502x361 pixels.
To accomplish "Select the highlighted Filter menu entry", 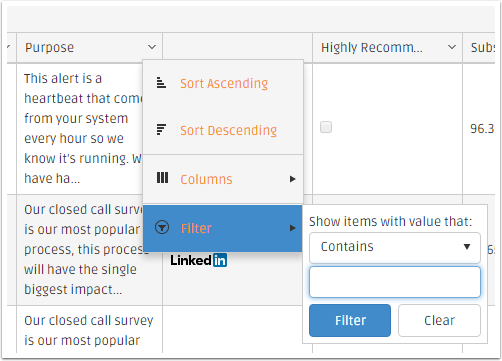I will (223, 228).
